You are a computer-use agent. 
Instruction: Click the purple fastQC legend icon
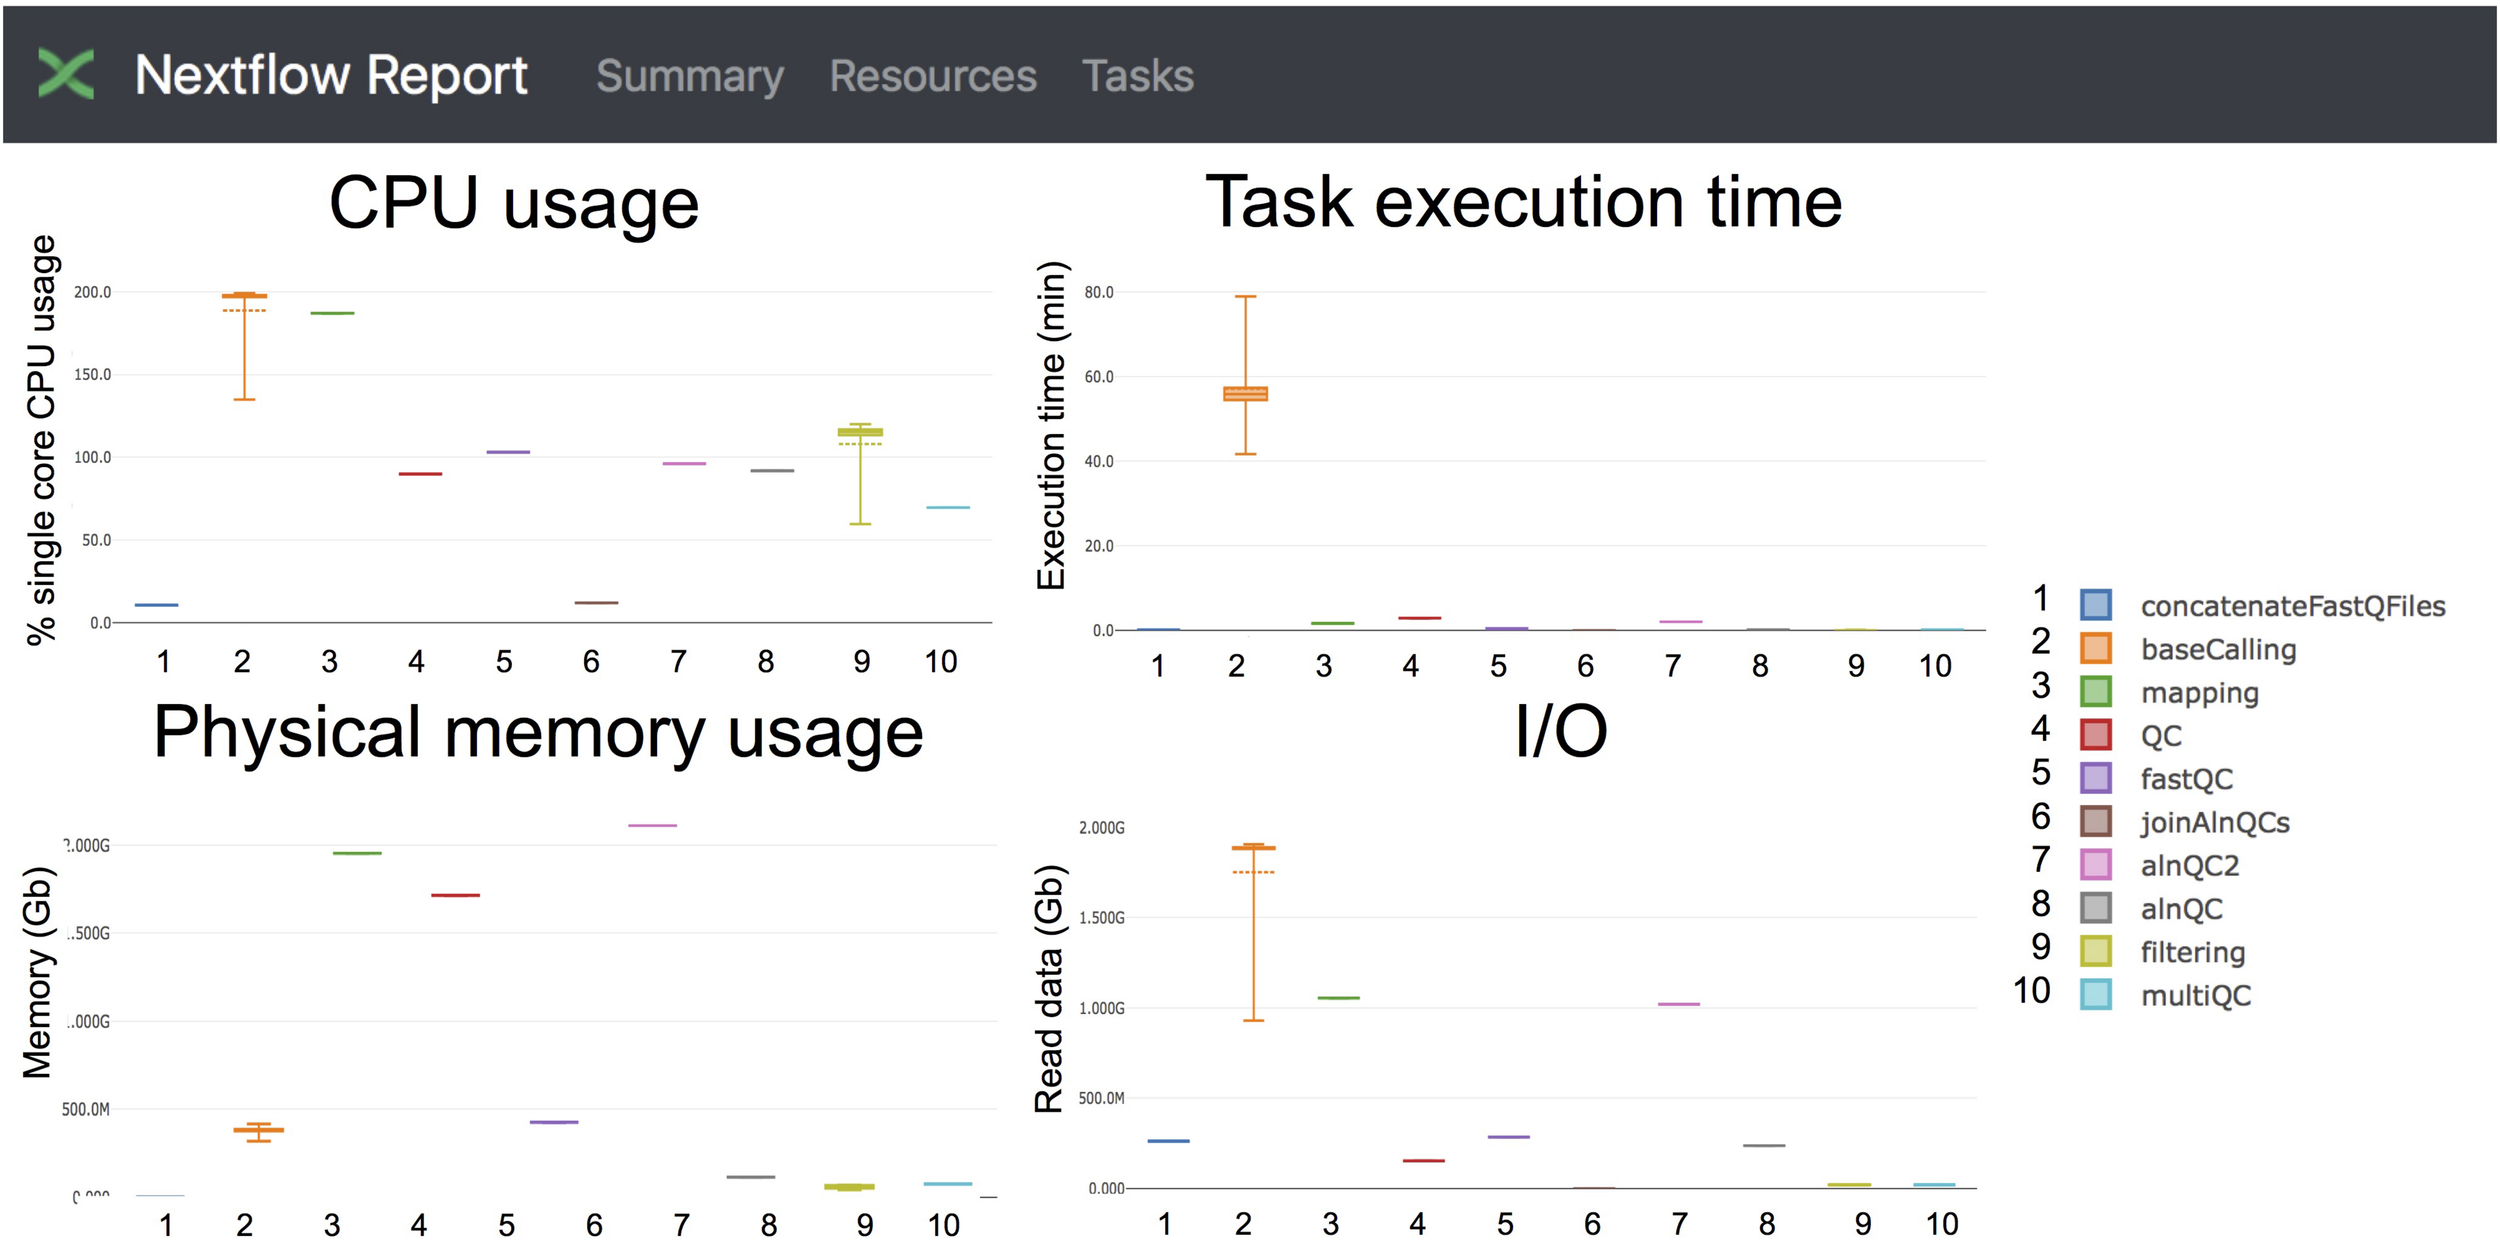pos(2095,778)
